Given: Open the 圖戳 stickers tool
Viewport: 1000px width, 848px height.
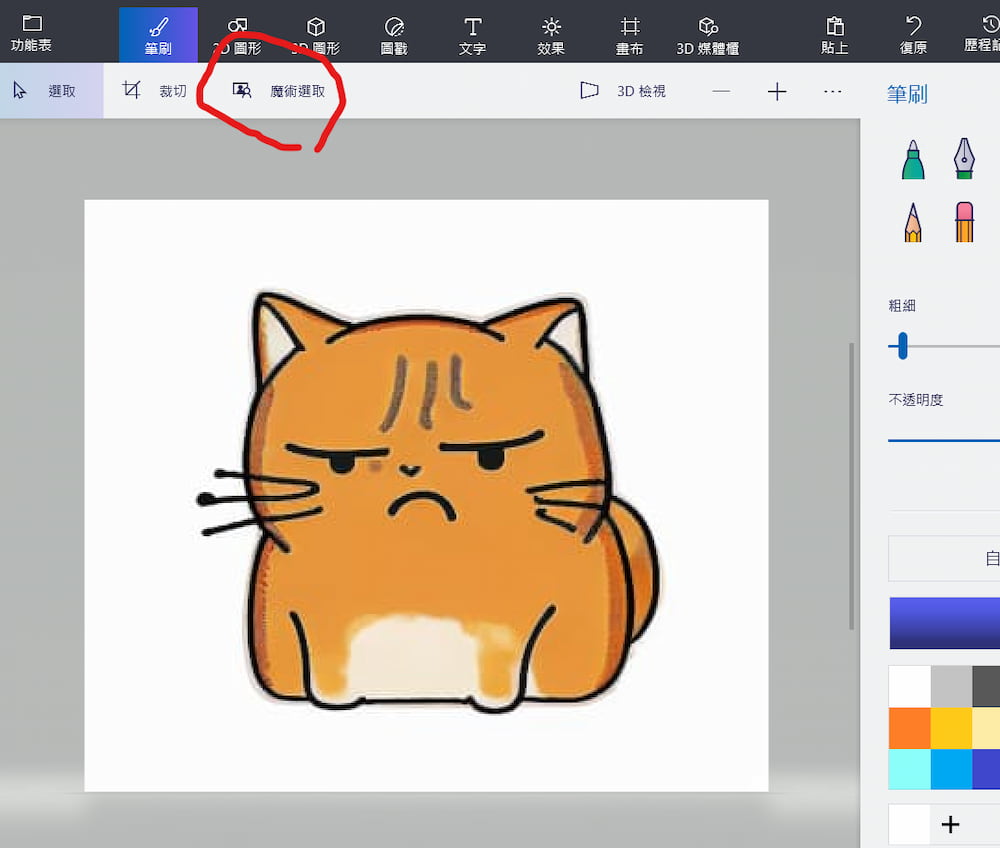Looking at the screenshot, I should point(393,34).
